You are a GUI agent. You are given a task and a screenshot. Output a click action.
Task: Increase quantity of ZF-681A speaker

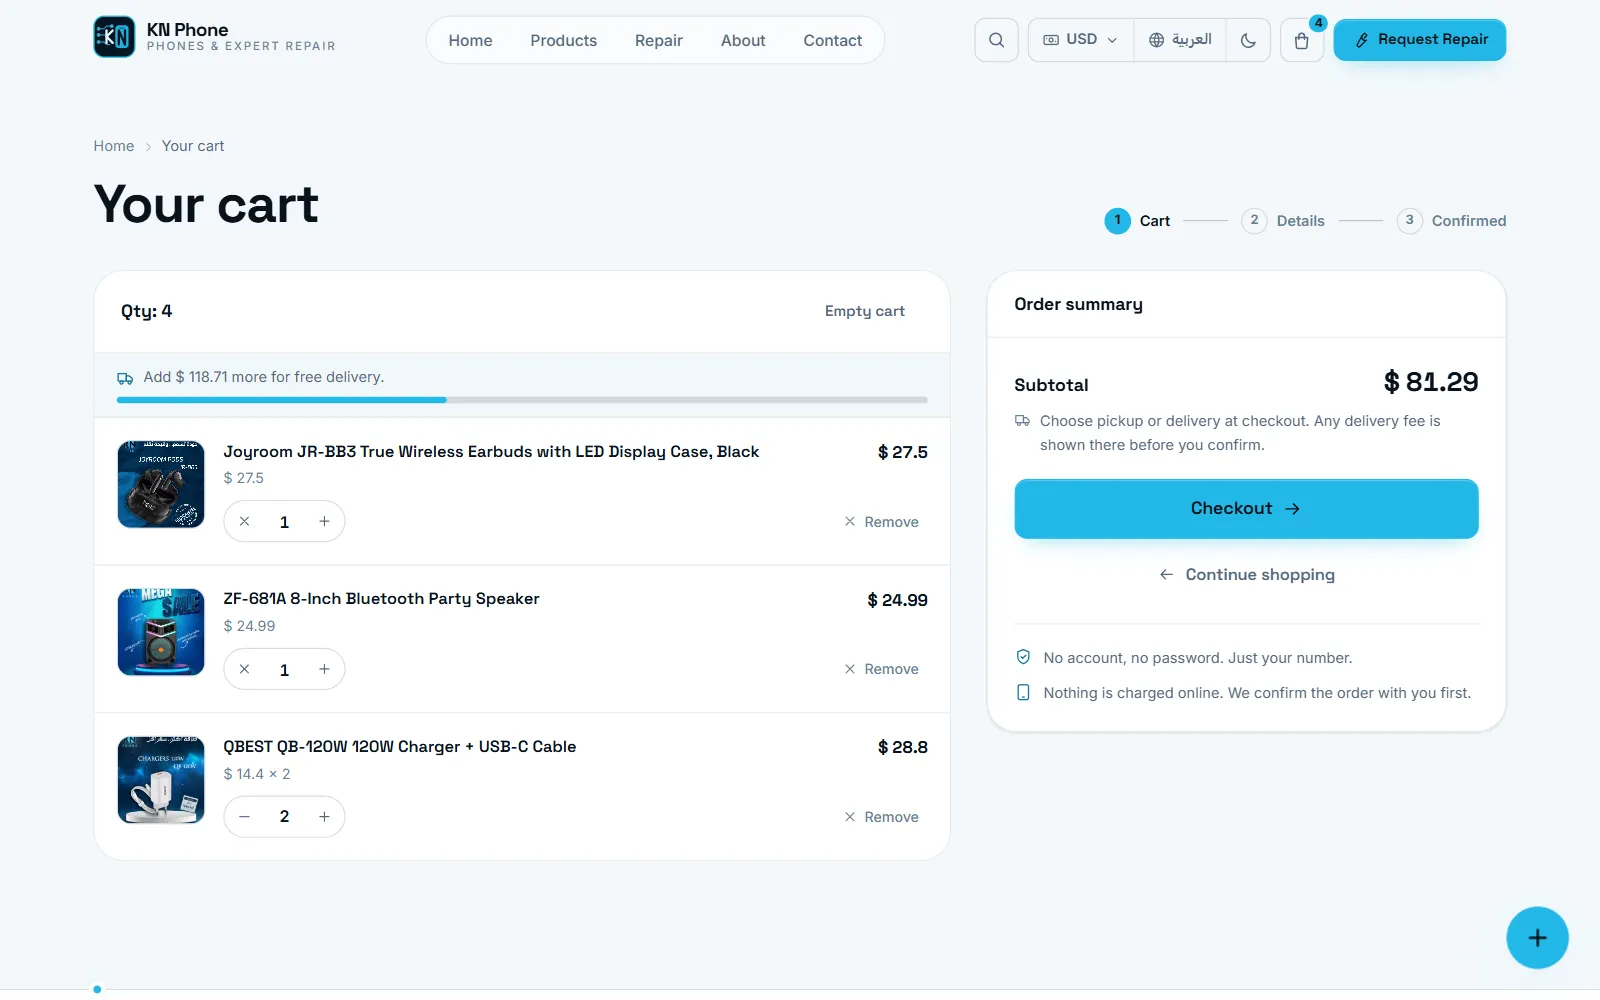324,669
